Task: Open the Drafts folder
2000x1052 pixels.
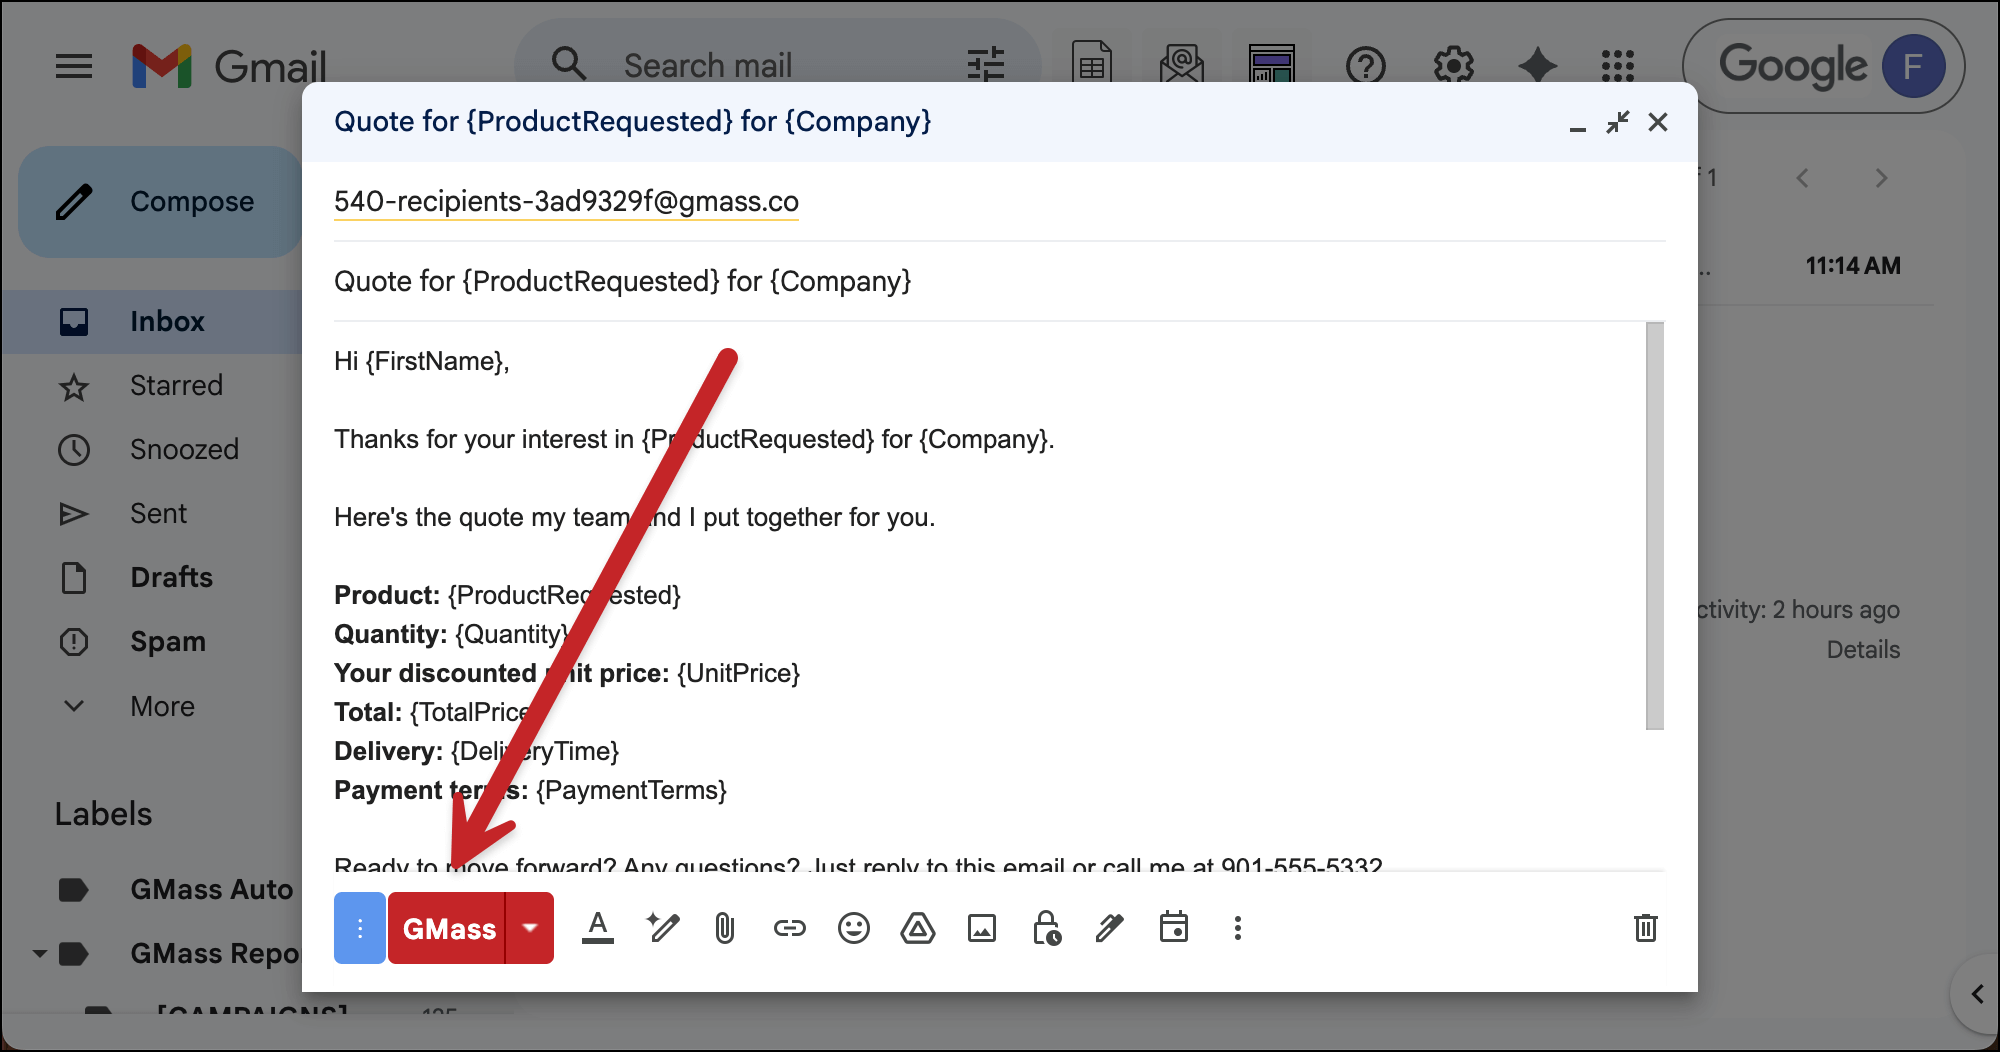Action: coord(171,578)
